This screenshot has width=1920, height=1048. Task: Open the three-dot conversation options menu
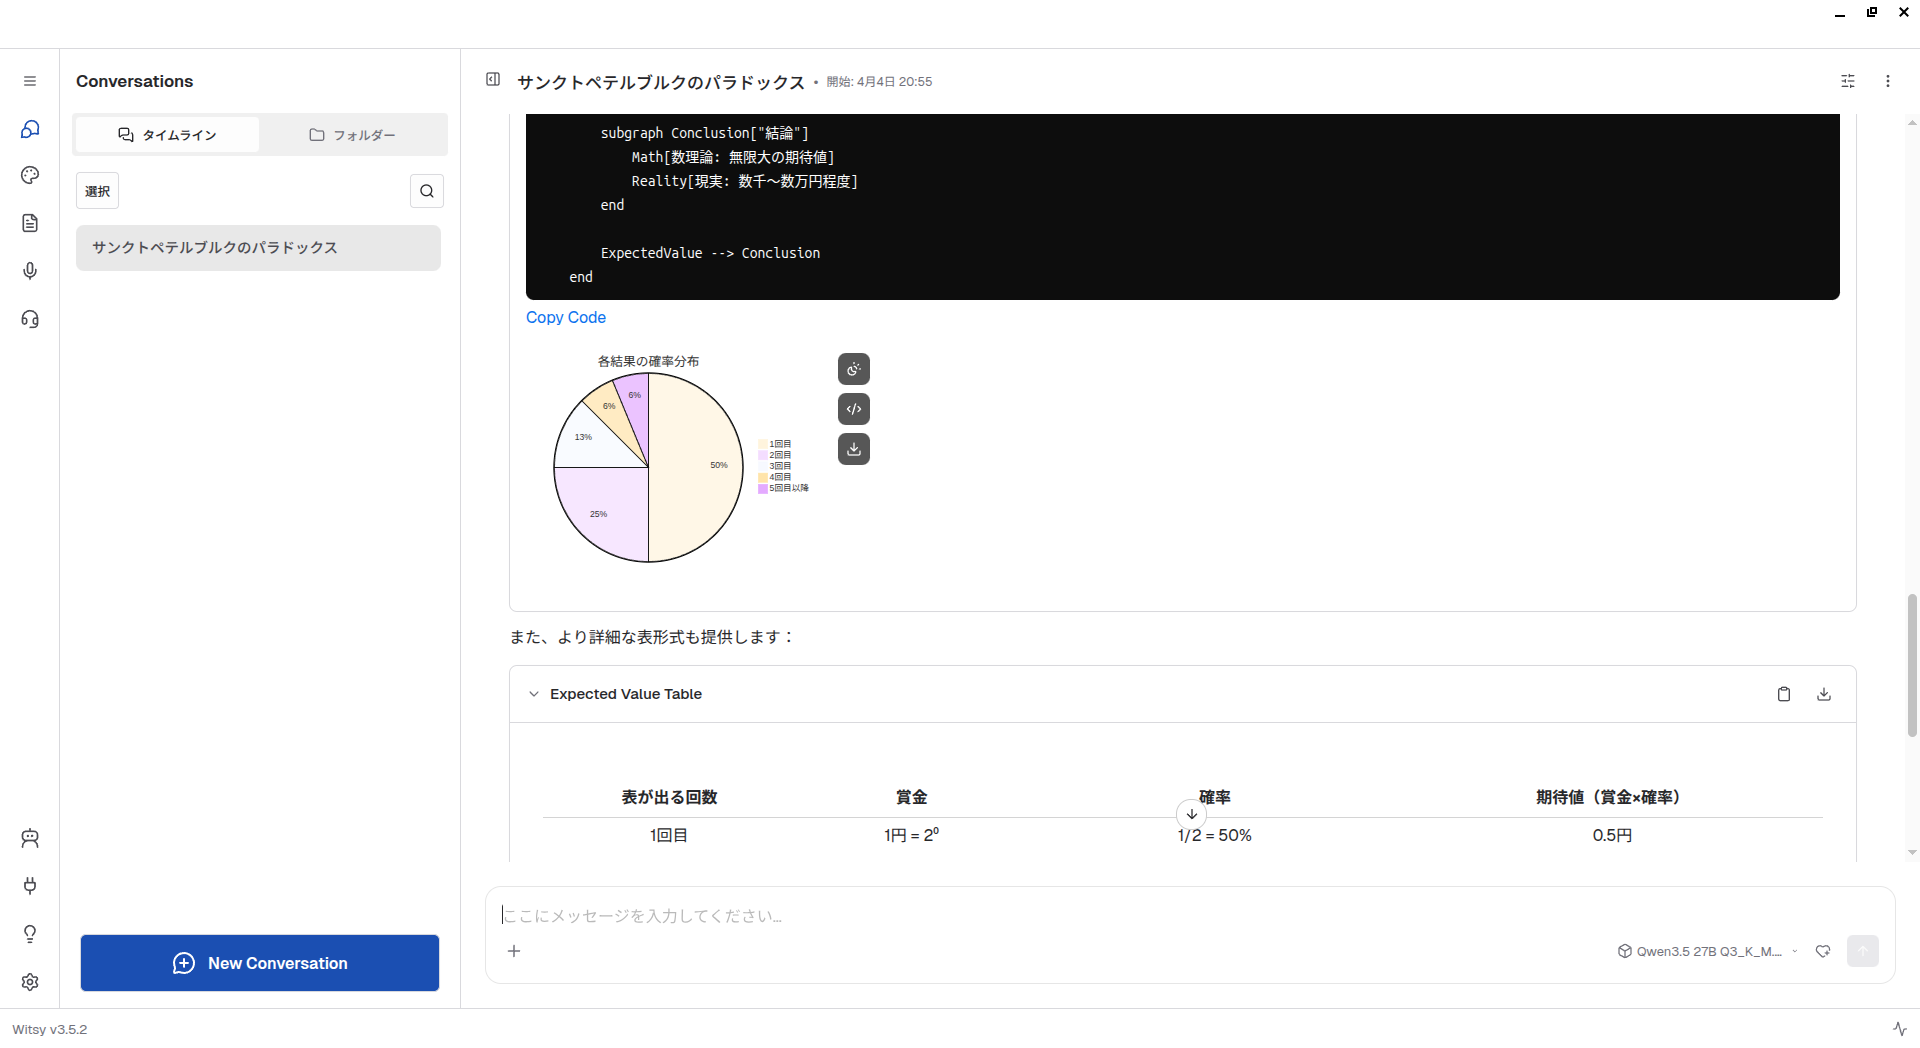[1887, 81]
